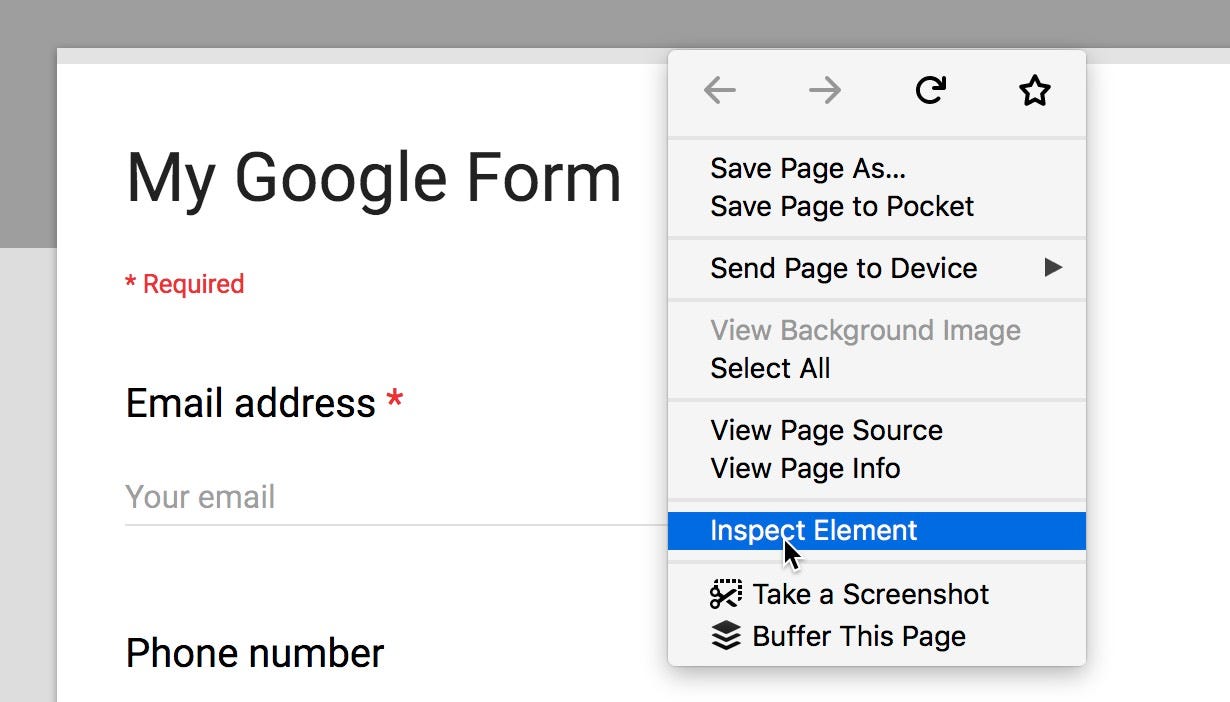Click the Take a Screenshot label
1230x702 pixels.
point(870,594)
